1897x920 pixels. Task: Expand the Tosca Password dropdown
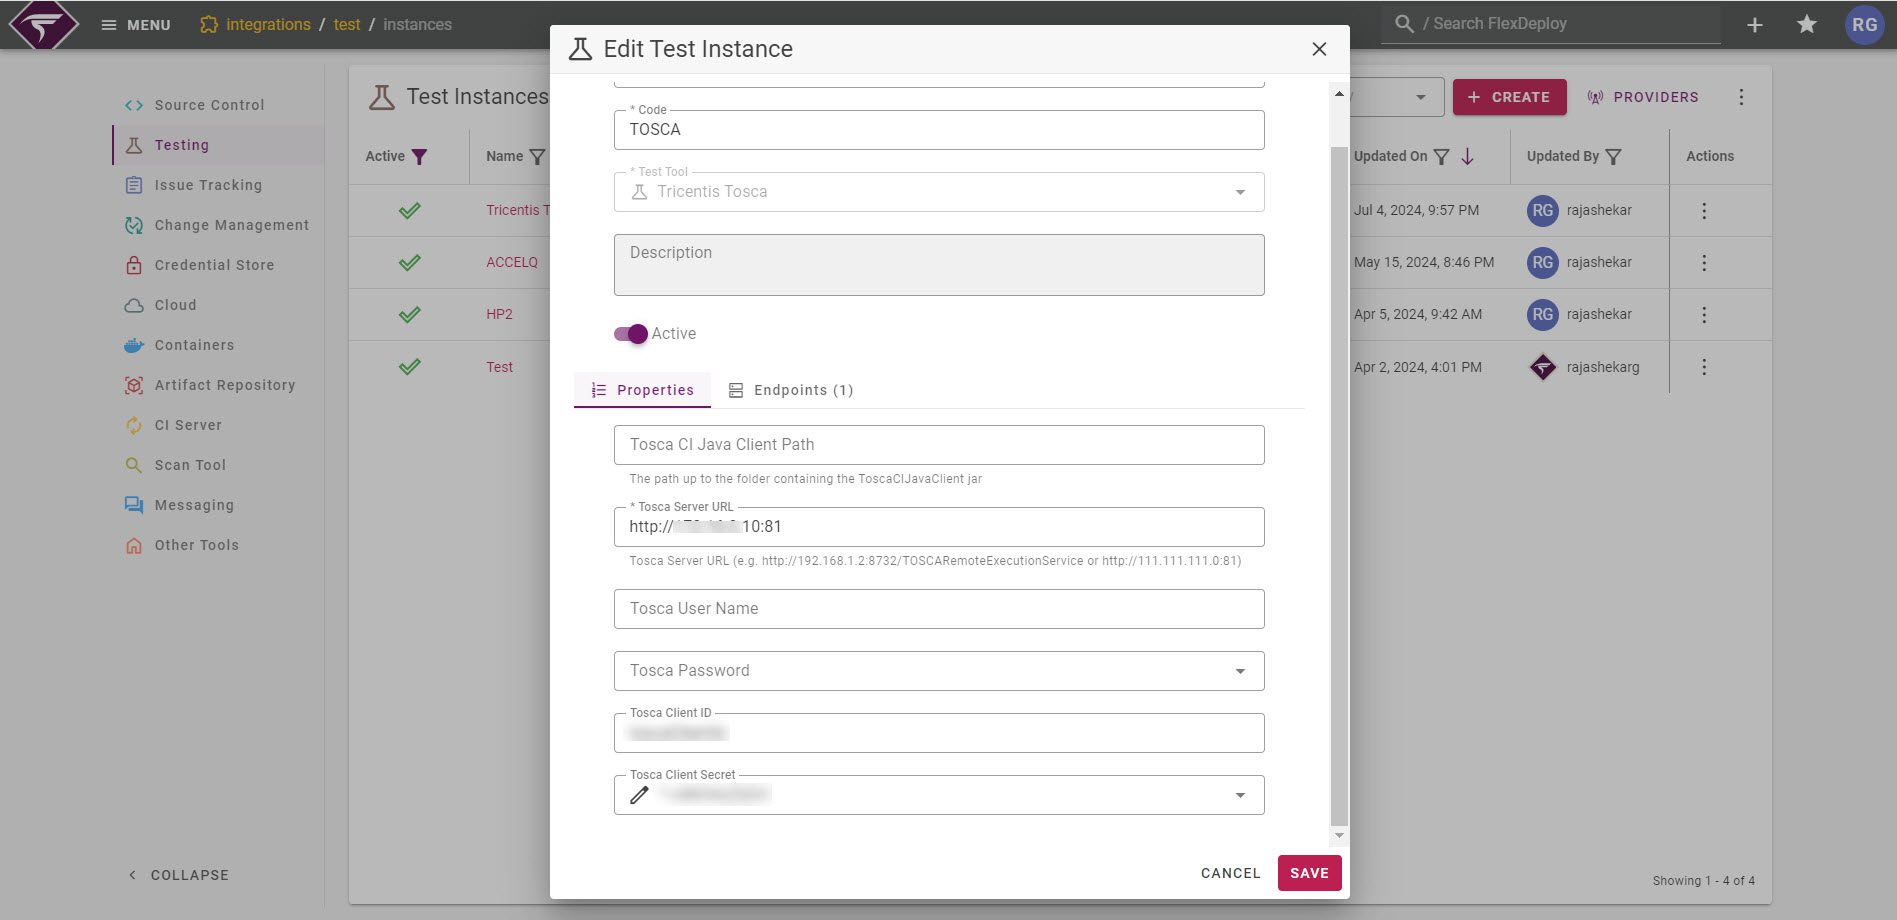click(1240, 670)
